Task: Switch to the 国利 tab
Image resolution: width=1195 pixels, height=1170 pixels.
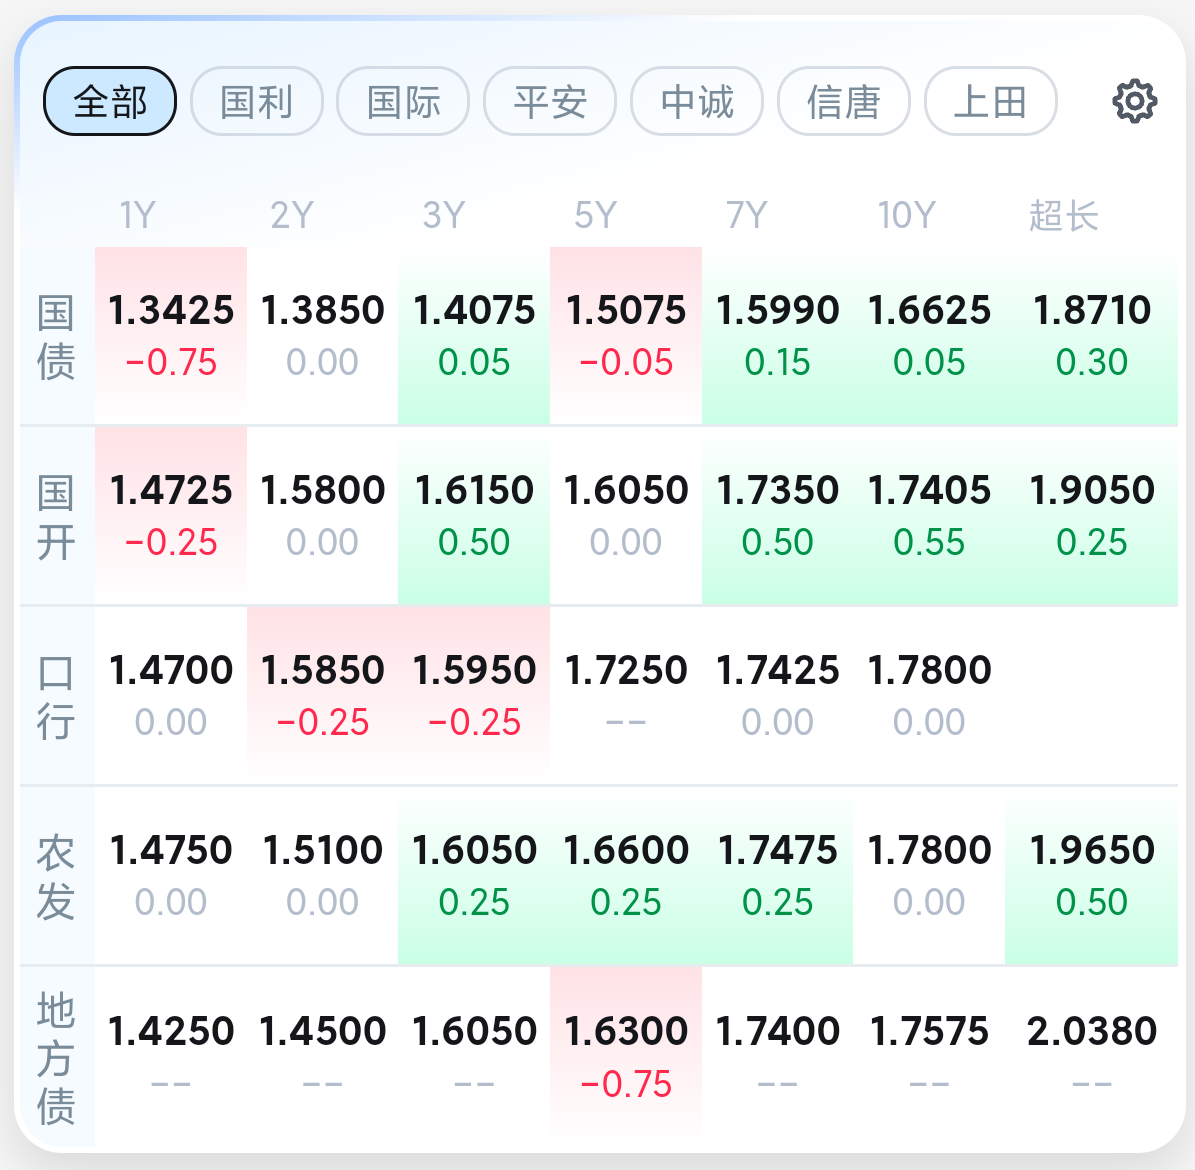Action: pyautogui.click(x=257, y=101)
